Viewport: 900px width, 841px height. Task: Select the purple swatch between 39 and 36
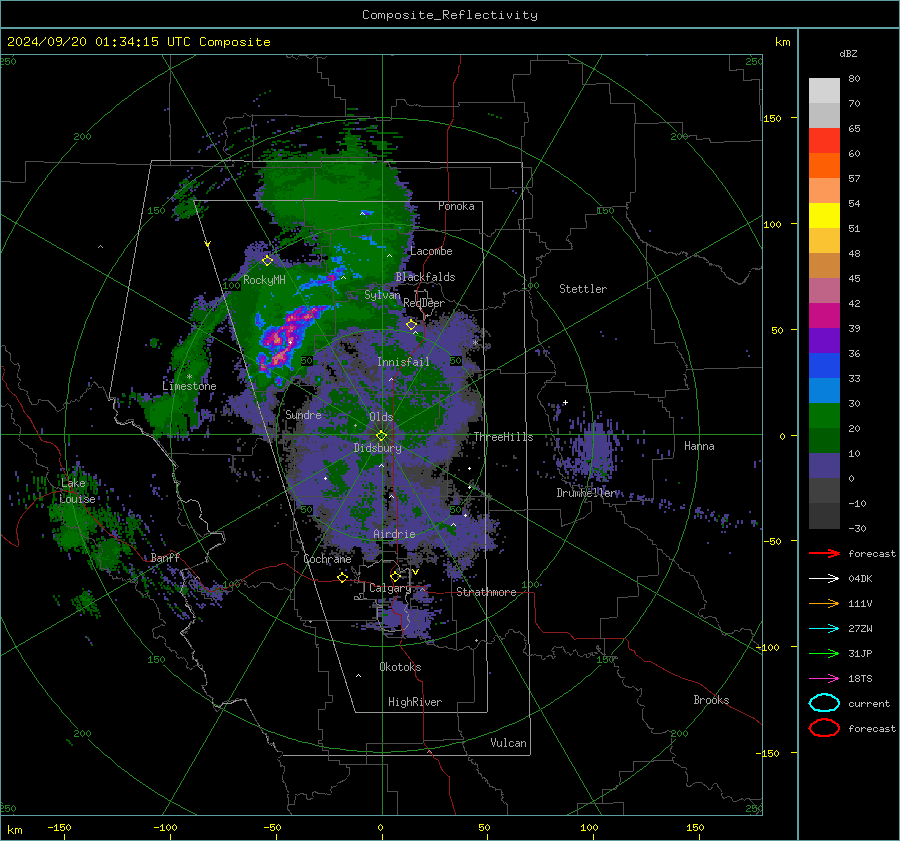tap(824, 340)
